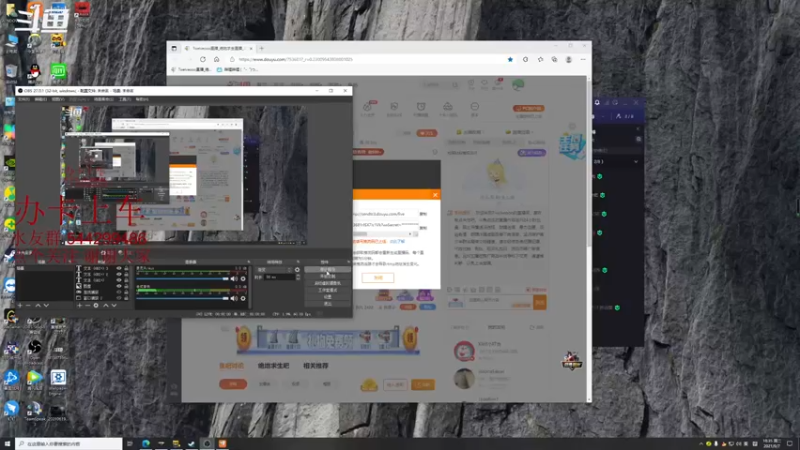Open OBS 工具 menu
Viewport: 800px width, 450px height.
click(125, 99)
